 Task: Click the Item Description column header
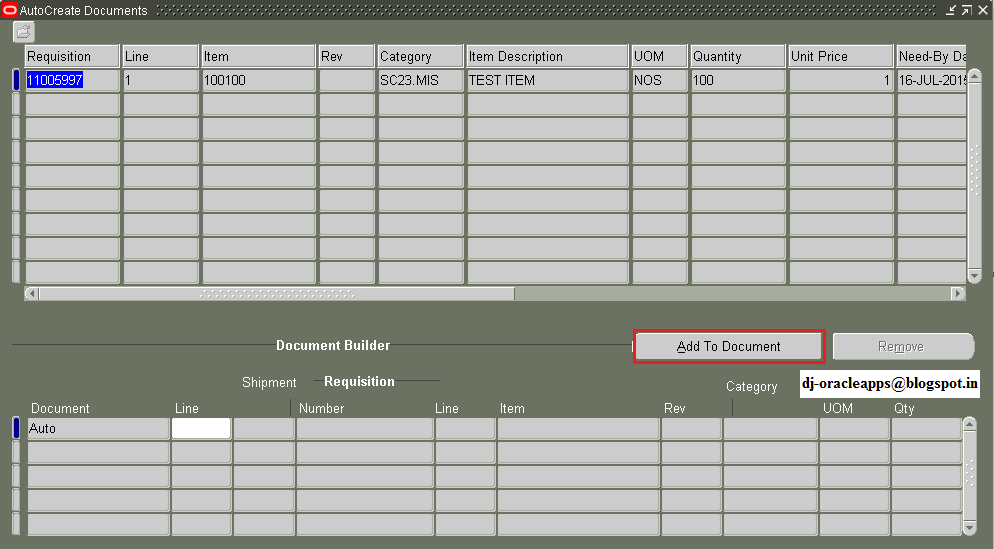(x=547, y=56)
